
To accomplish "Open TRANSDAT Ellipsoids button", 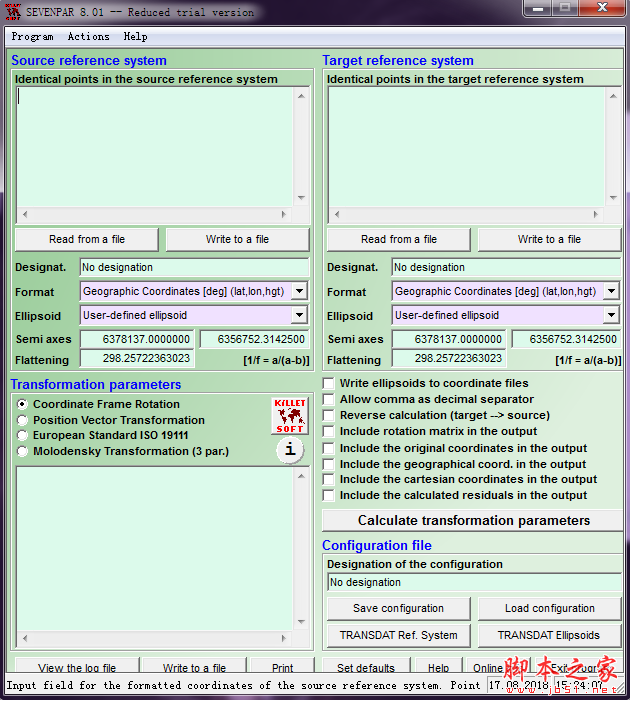I will coord(549,635).
